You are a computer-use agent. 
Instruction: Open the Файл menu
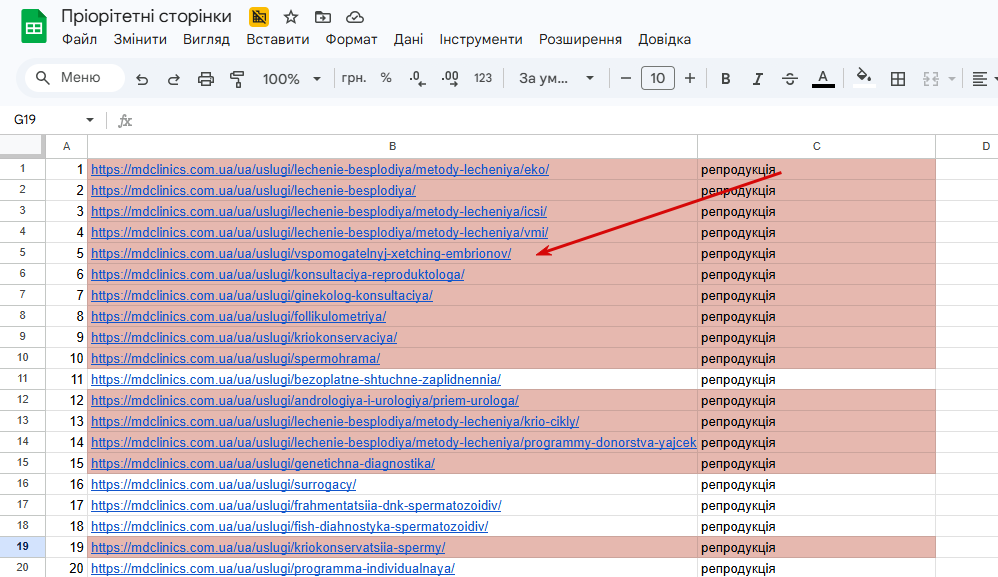coord(80,39)
